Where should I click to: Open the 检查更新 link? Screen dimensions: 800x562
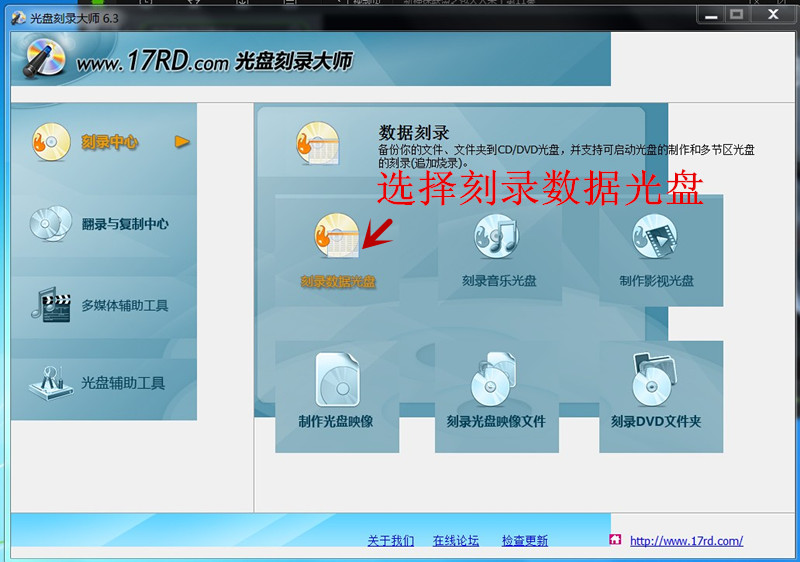(524, 541)
